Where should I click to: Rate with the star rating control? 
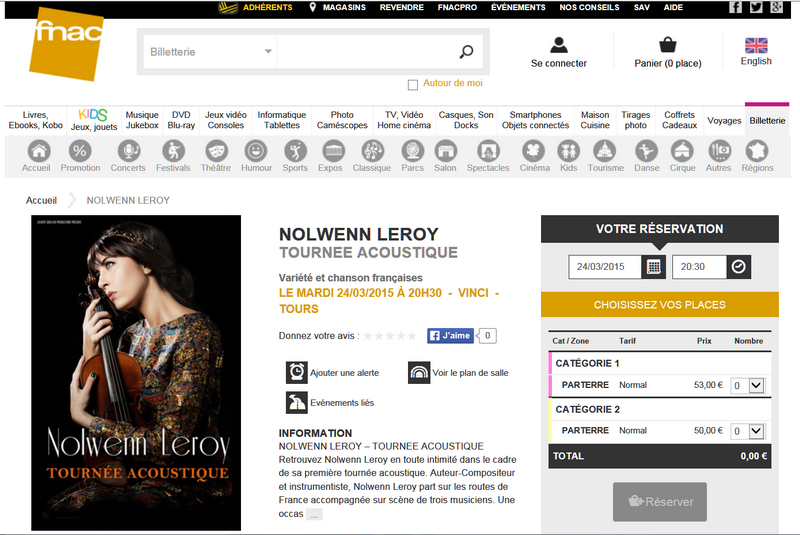coord(390,336)
